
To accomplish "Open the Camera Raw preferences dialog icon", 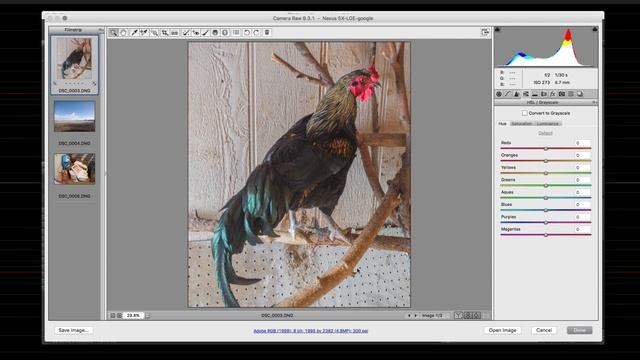I will 236,33.
